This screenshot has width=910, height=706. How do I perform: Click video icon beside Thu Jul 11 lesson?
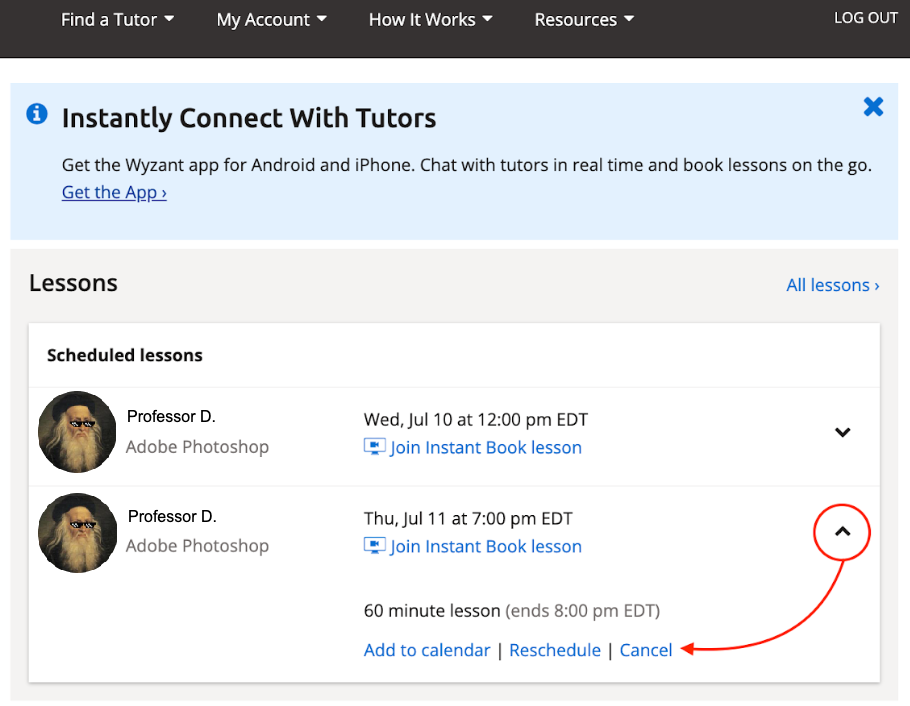(374, 546)
